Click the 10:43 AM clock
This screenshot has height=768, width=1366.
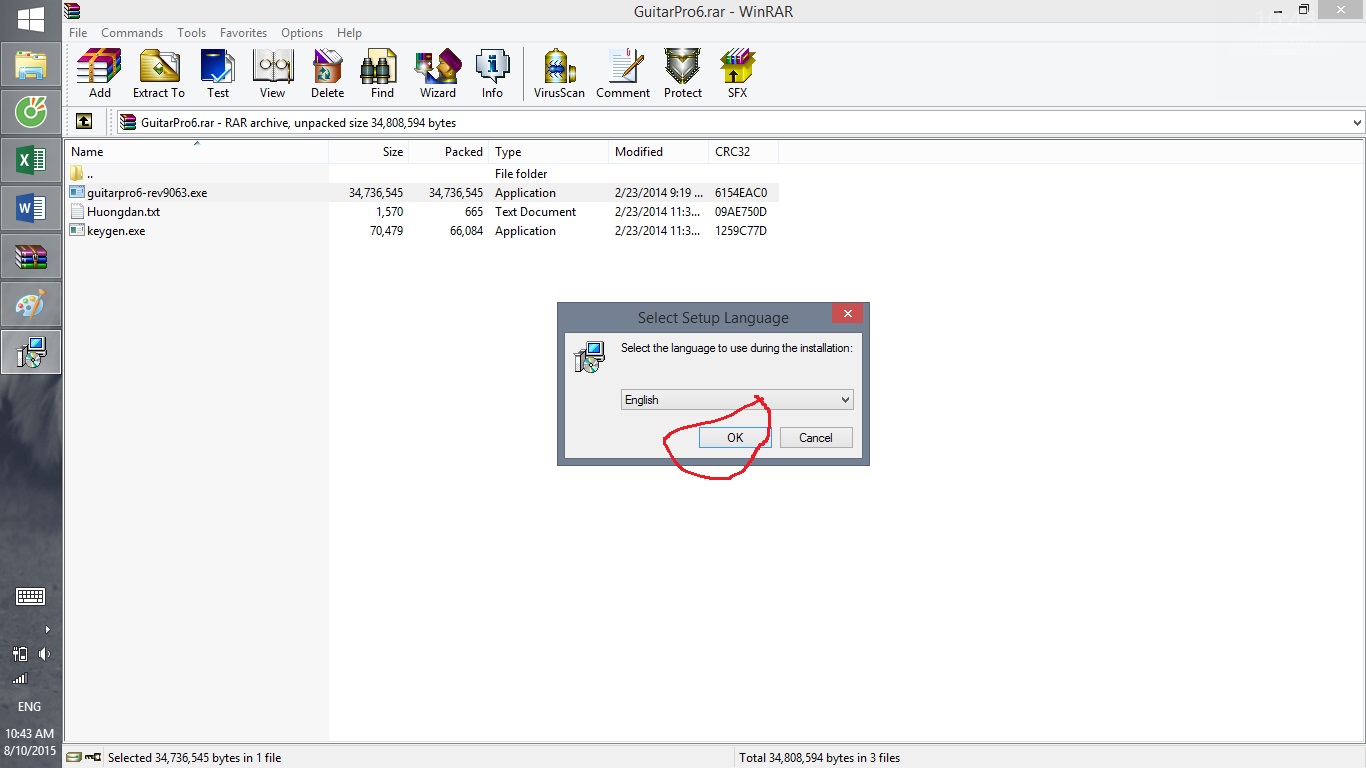click(x=30, y=734)
